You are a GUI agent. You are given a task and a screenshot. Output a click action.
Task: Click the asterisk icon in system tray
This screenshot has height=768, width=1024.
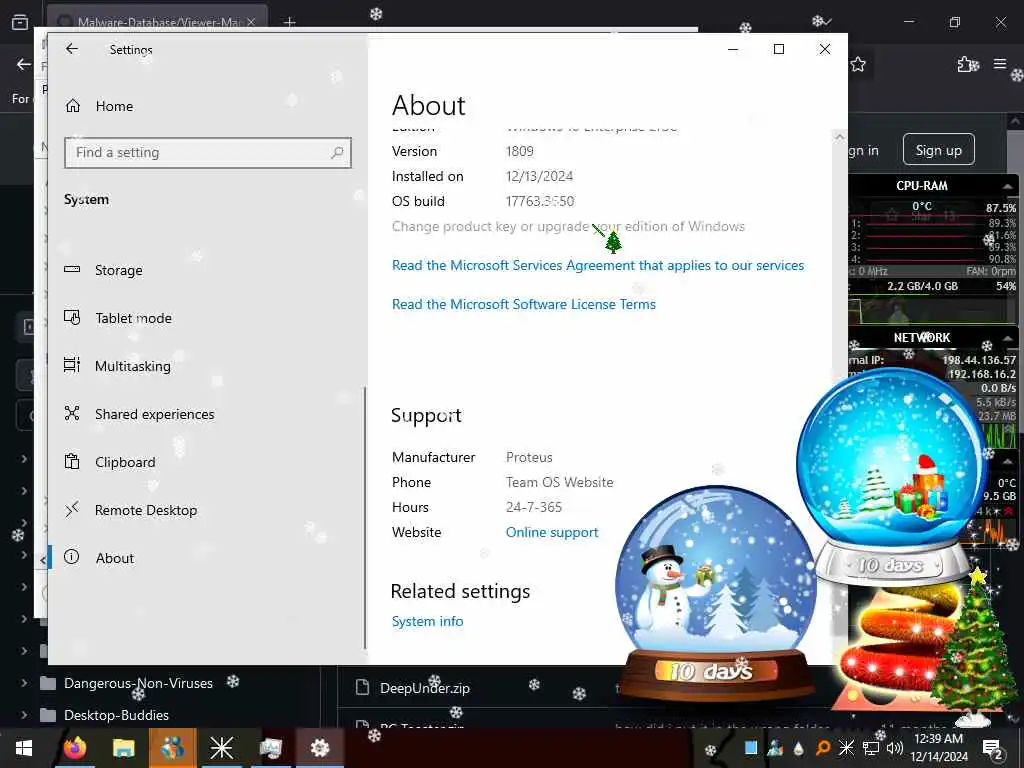pyautogui.click(x=846, y=747)
